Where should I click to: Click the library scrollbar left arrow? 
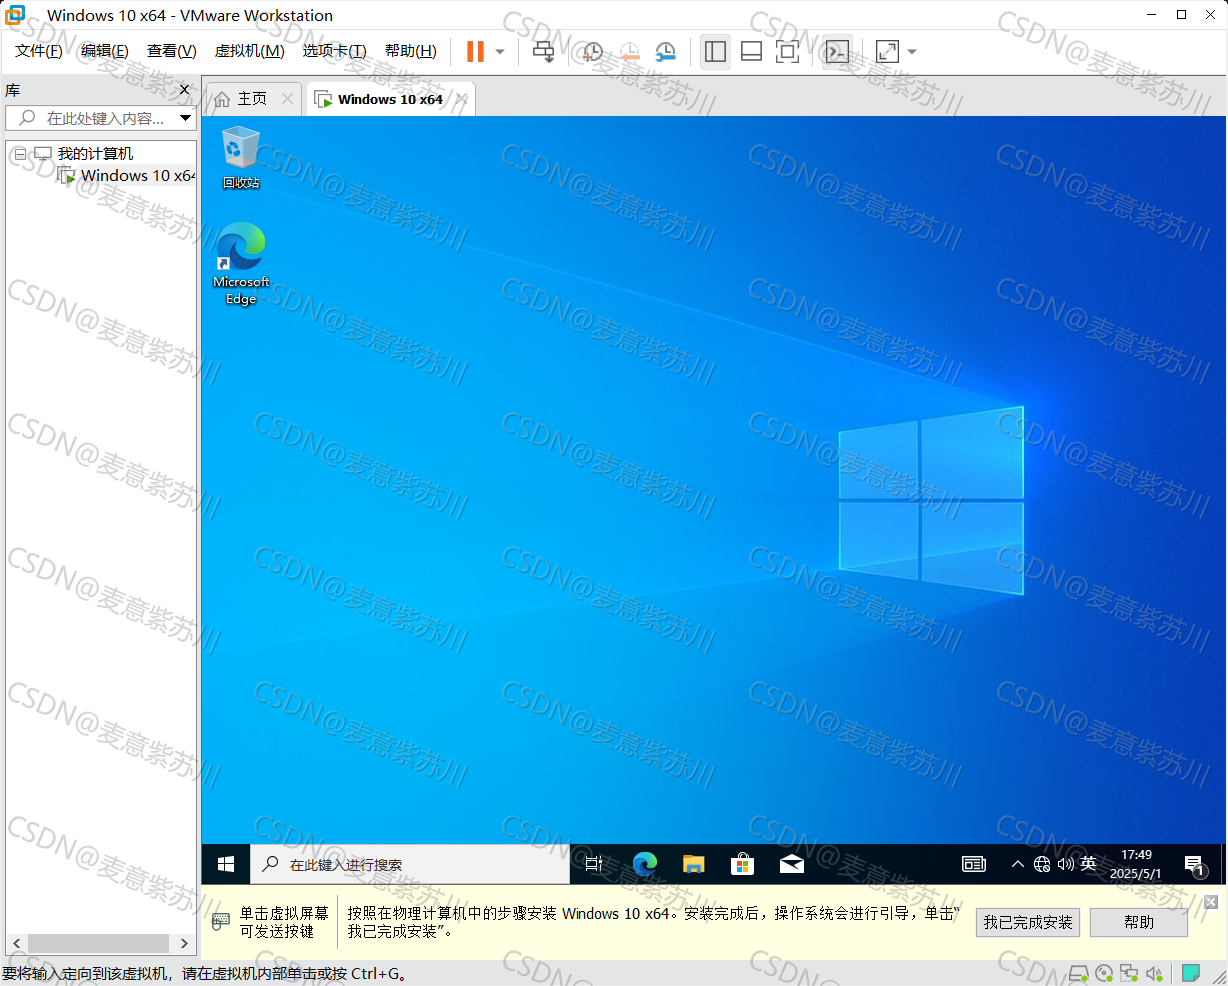(16, 943)
